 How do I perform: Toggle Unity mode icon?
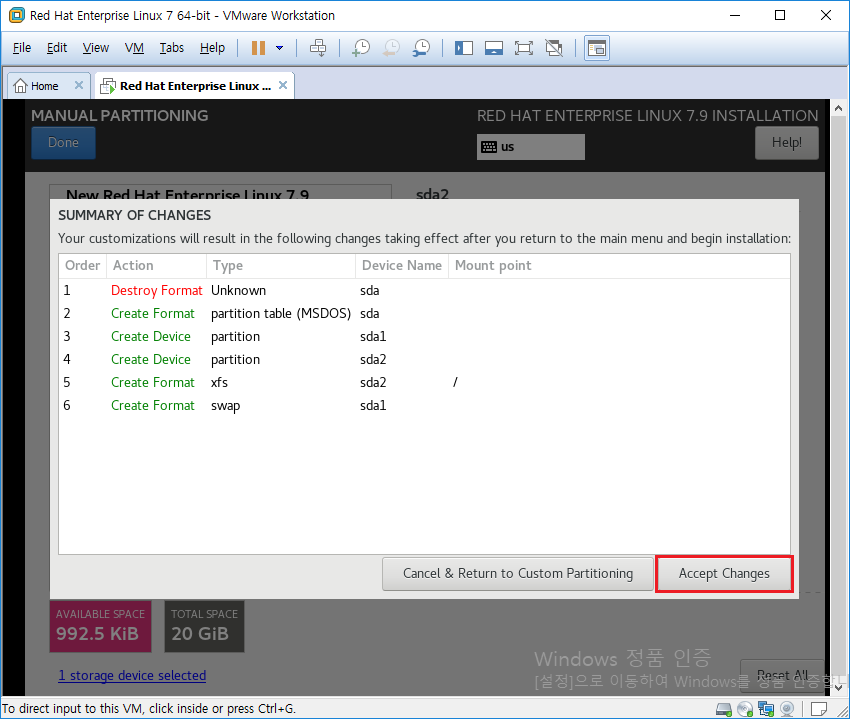[x=554, y=48]
